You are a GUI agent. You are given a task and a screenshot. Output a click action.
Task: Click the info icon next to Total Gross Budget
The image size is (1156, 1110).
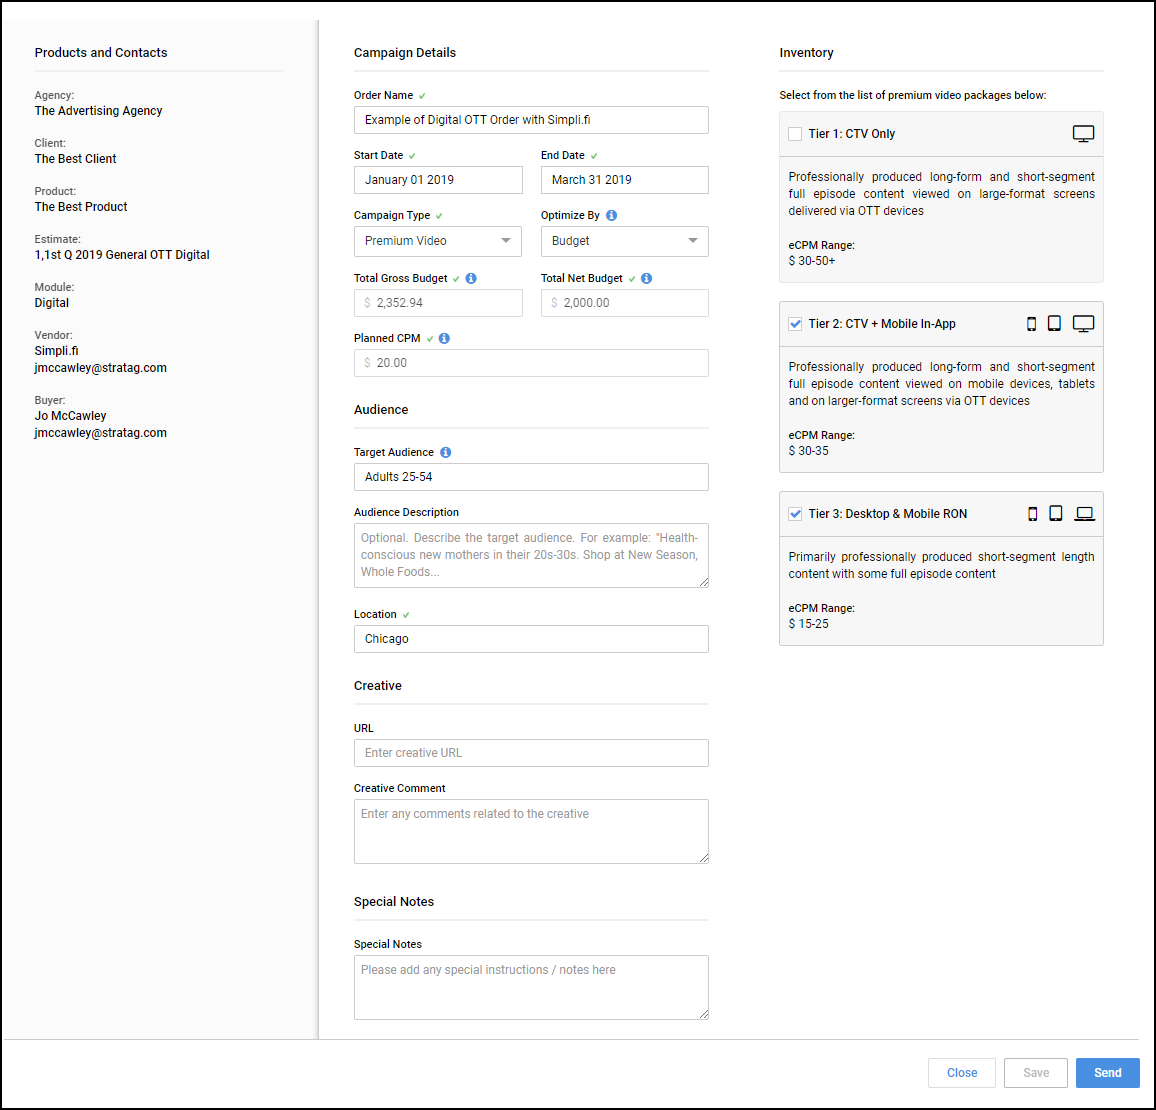click(471, 278)
